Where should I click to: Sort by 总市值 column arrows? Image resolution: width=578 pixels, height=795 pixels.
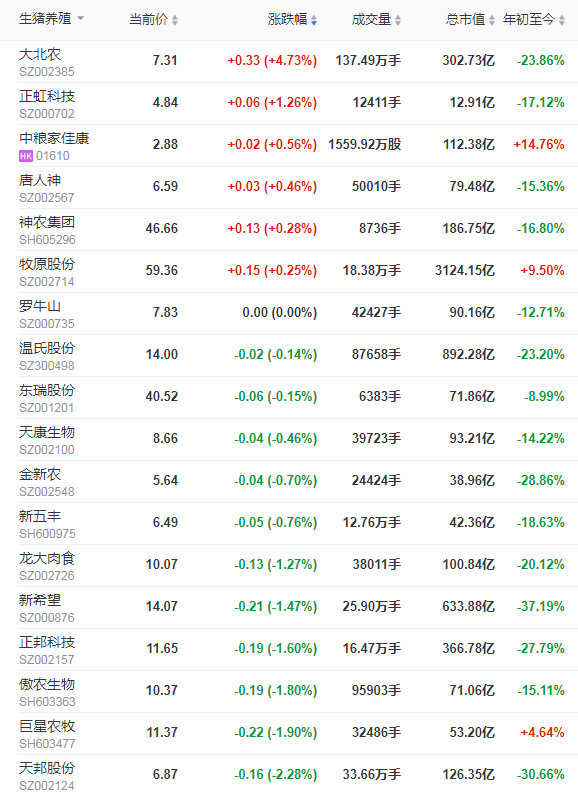492,20
